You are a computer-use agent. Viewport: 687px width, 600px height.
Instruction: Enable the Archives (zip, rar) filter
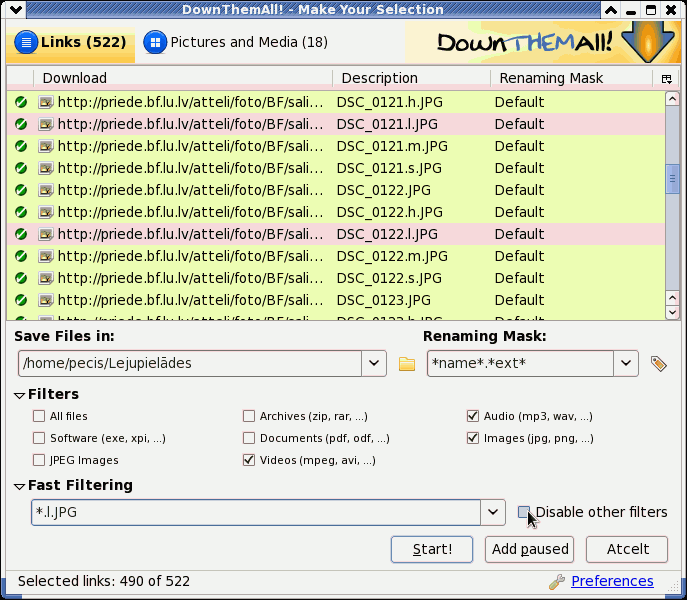pos(249,416)
